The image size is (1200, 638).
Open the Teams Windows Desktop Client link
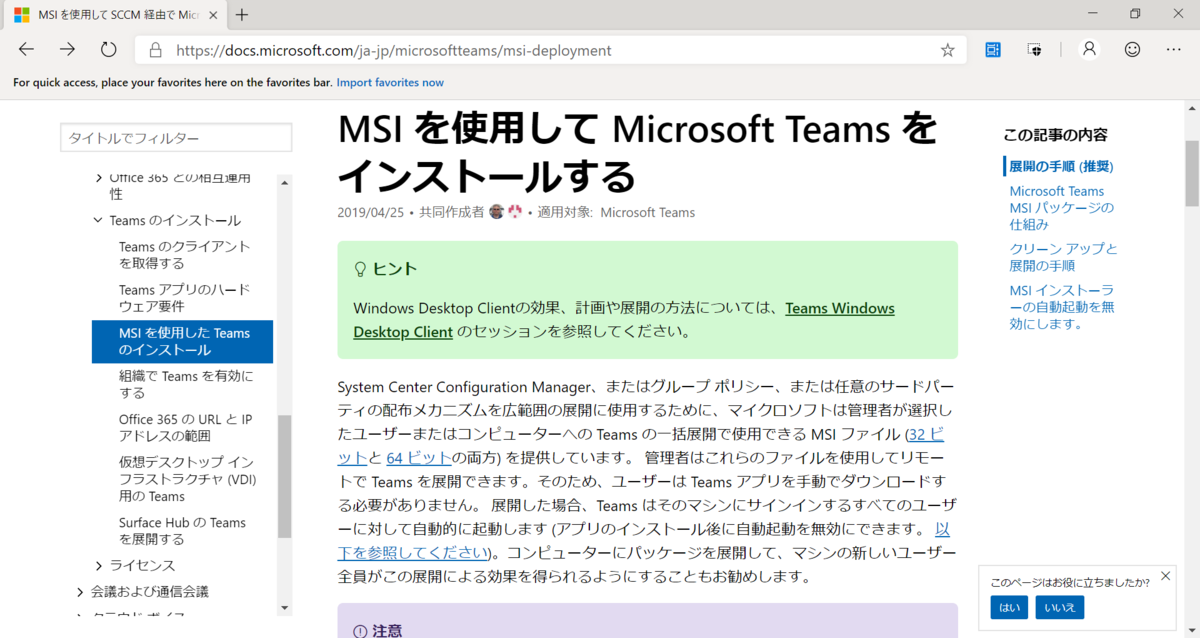click(x=840, y=308)
